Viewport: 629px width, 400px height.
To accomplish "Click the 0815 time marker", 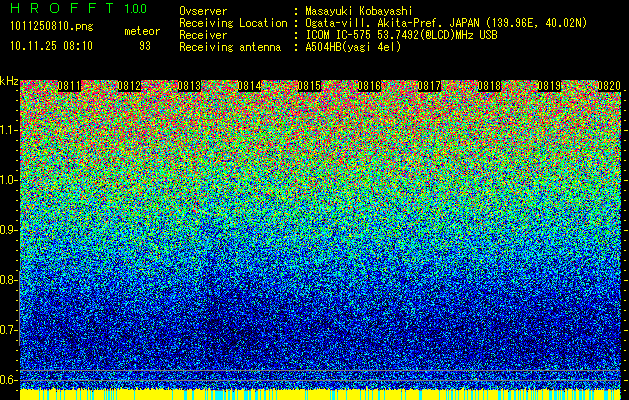I will [x=309, y=86].
